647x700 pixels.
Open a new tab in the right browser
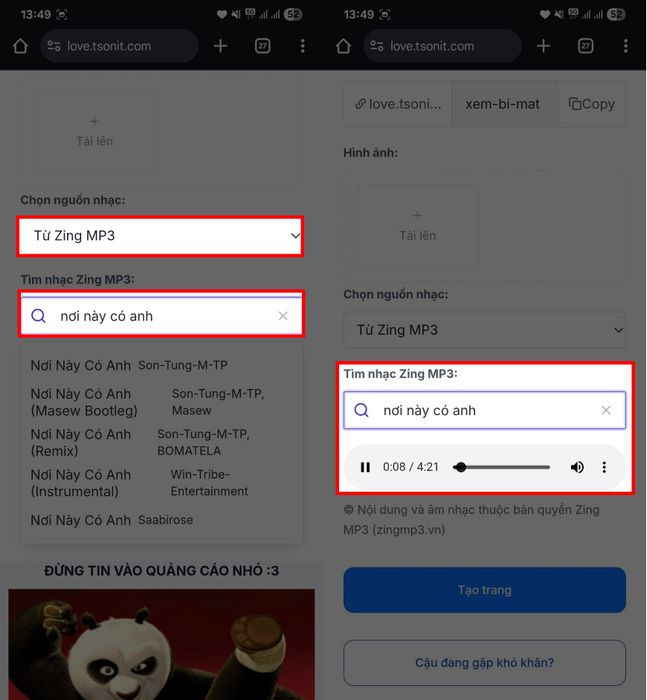pyautogui.click(x=543, y=46)
